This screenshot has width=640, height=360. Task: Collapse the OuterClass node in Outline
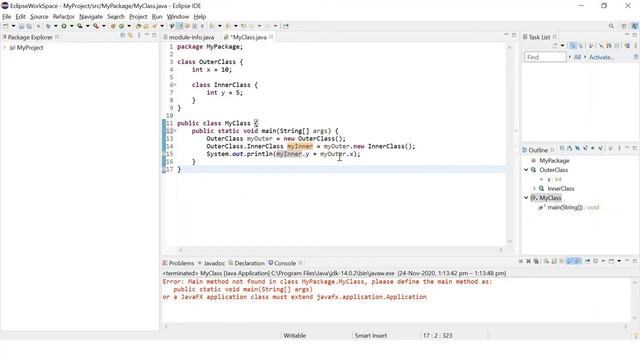[x=526, y=170]
